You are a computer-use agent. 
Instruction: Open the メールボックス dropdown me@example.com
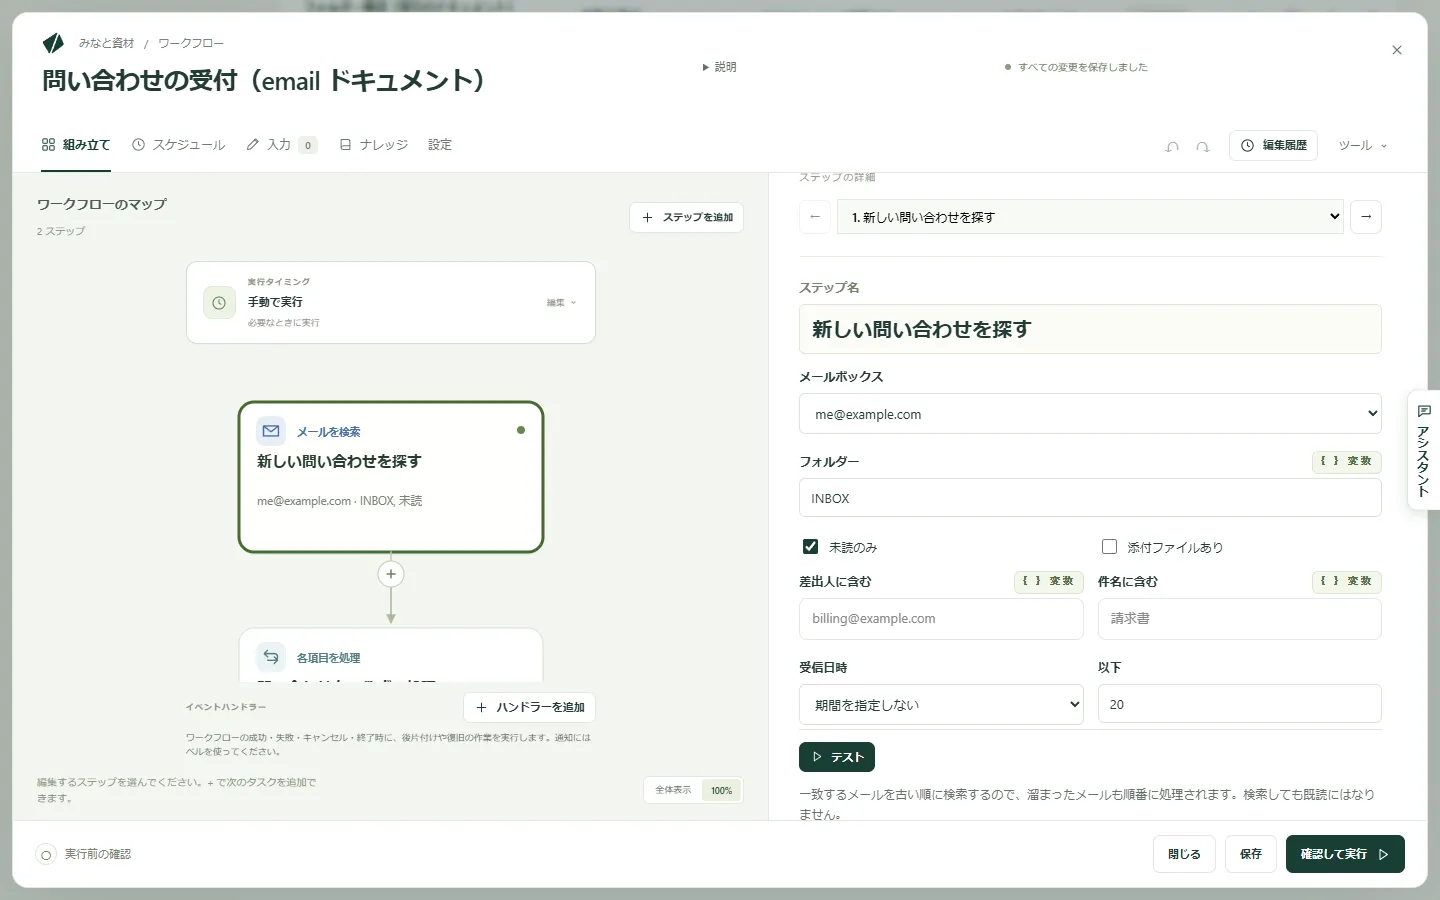point(1090,414)
